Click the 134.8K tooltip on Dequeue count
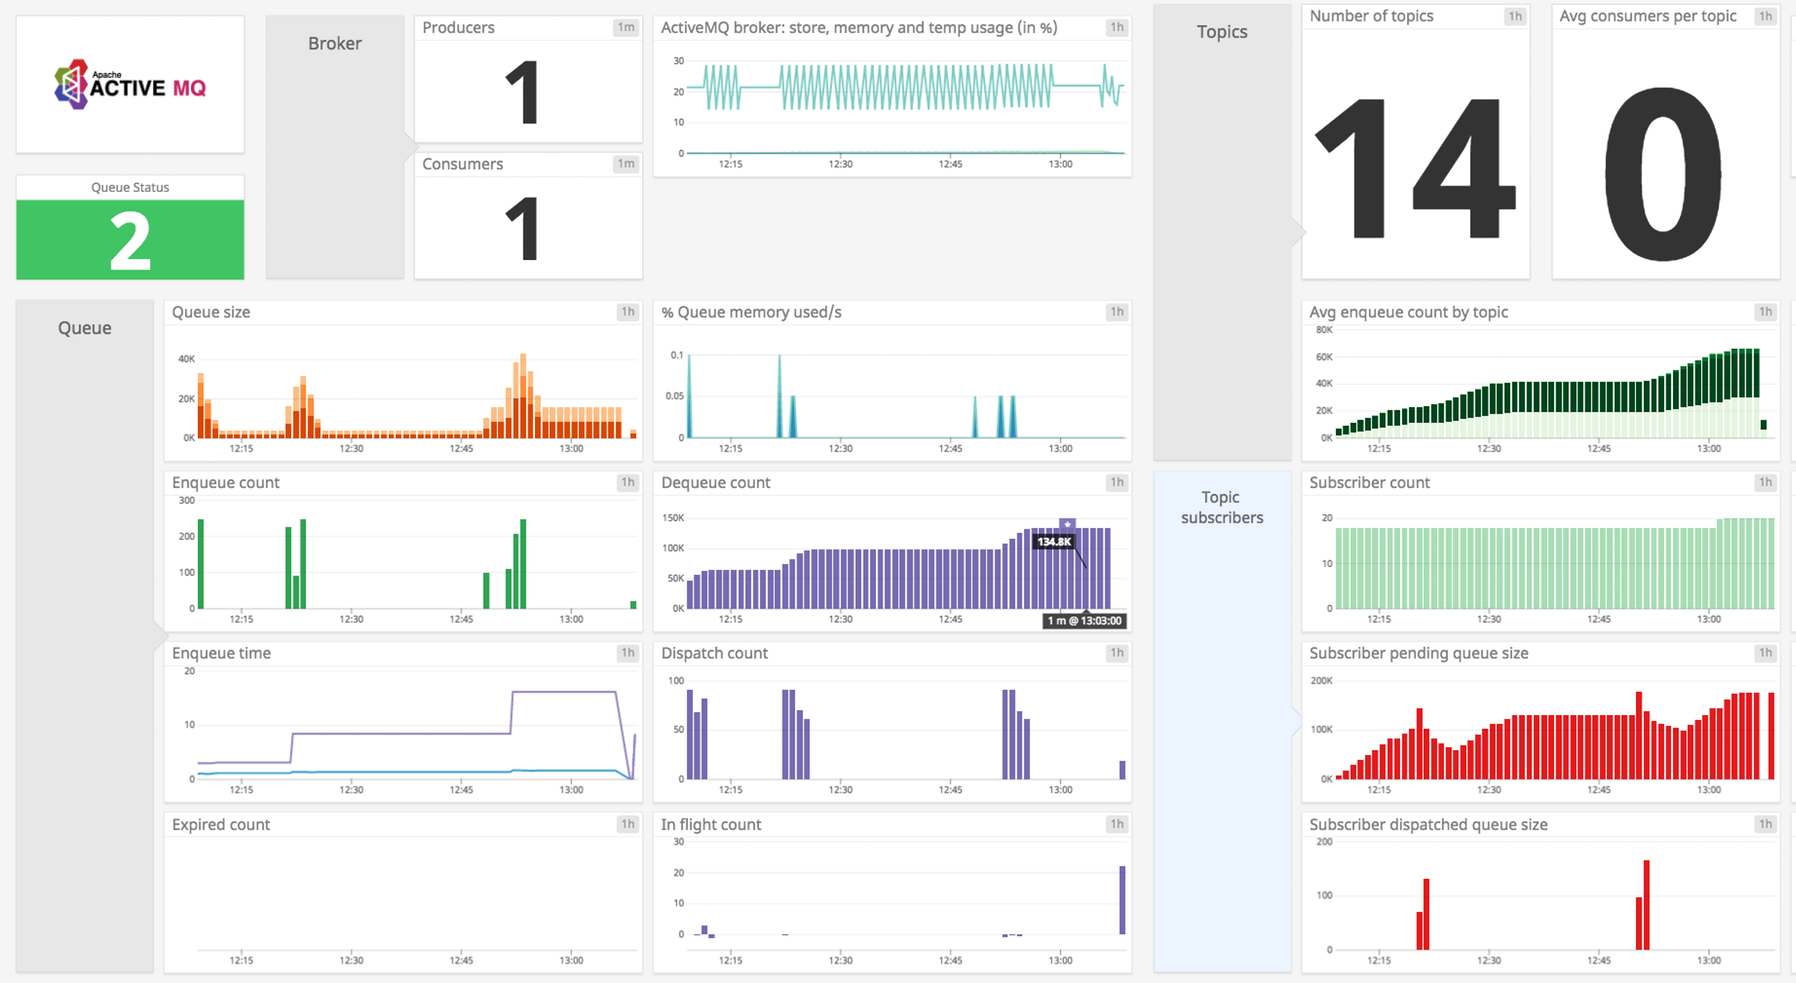 [1054, 542]
